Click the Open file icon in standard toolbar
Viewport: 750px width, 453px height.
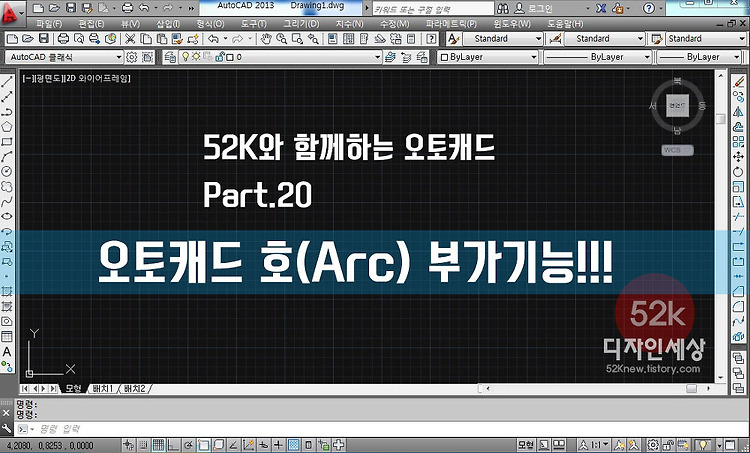tap(28, 39)
